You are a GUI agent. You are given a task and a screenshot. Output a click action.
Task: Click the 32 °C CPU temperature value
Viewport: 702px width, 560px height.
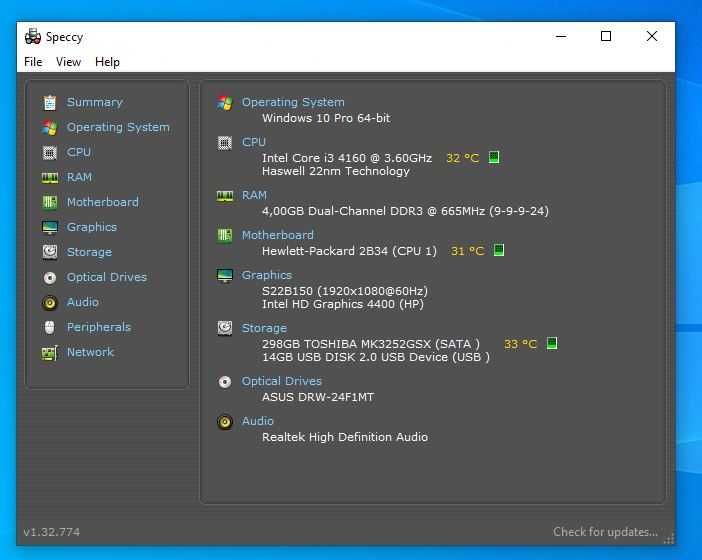(462, 158)
